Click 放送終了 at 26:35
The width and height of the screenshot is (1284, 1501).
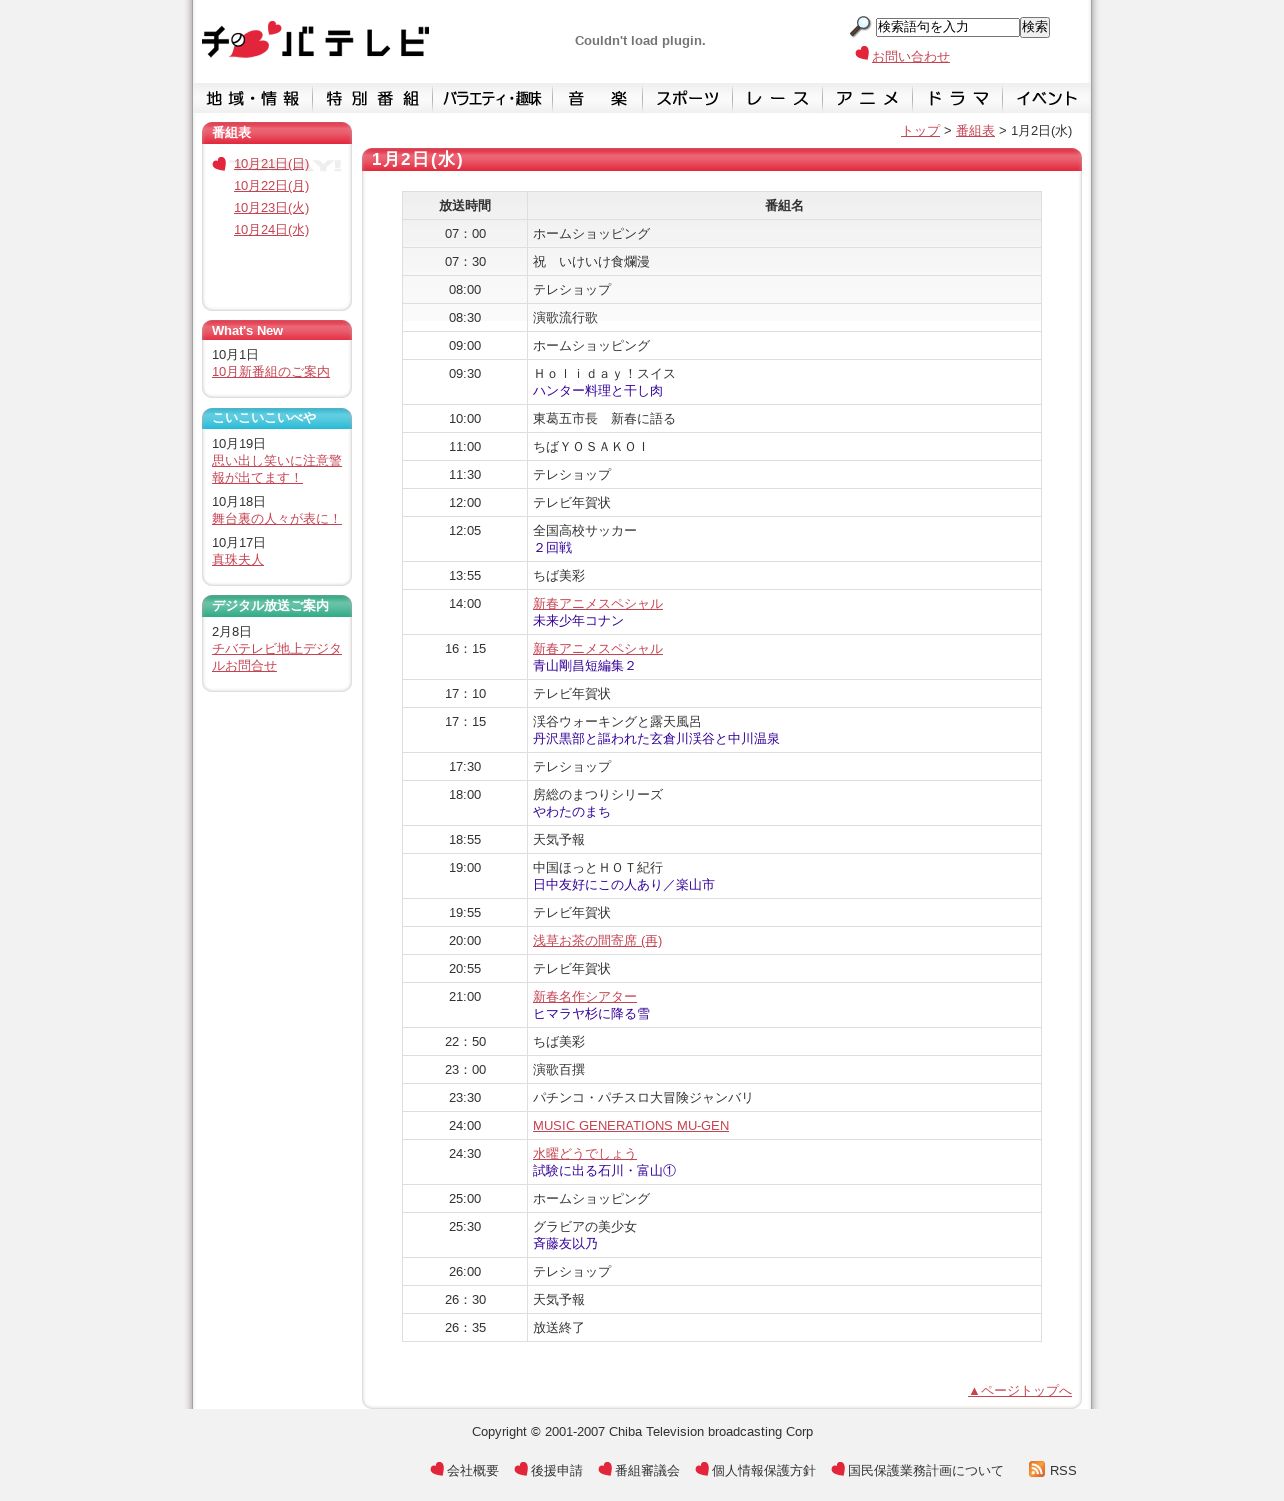(559, 1328)
